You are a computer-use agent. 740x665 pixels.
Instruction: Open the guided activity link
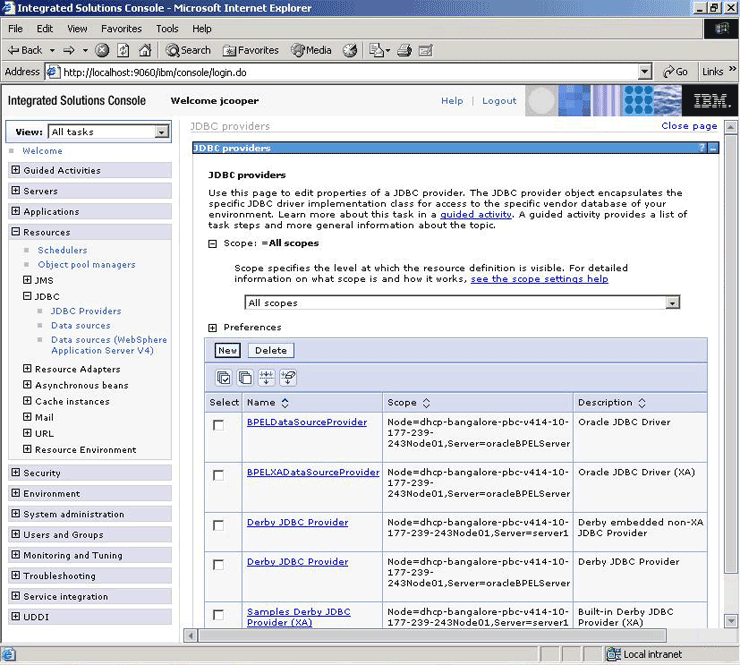(x=476, y=214)
